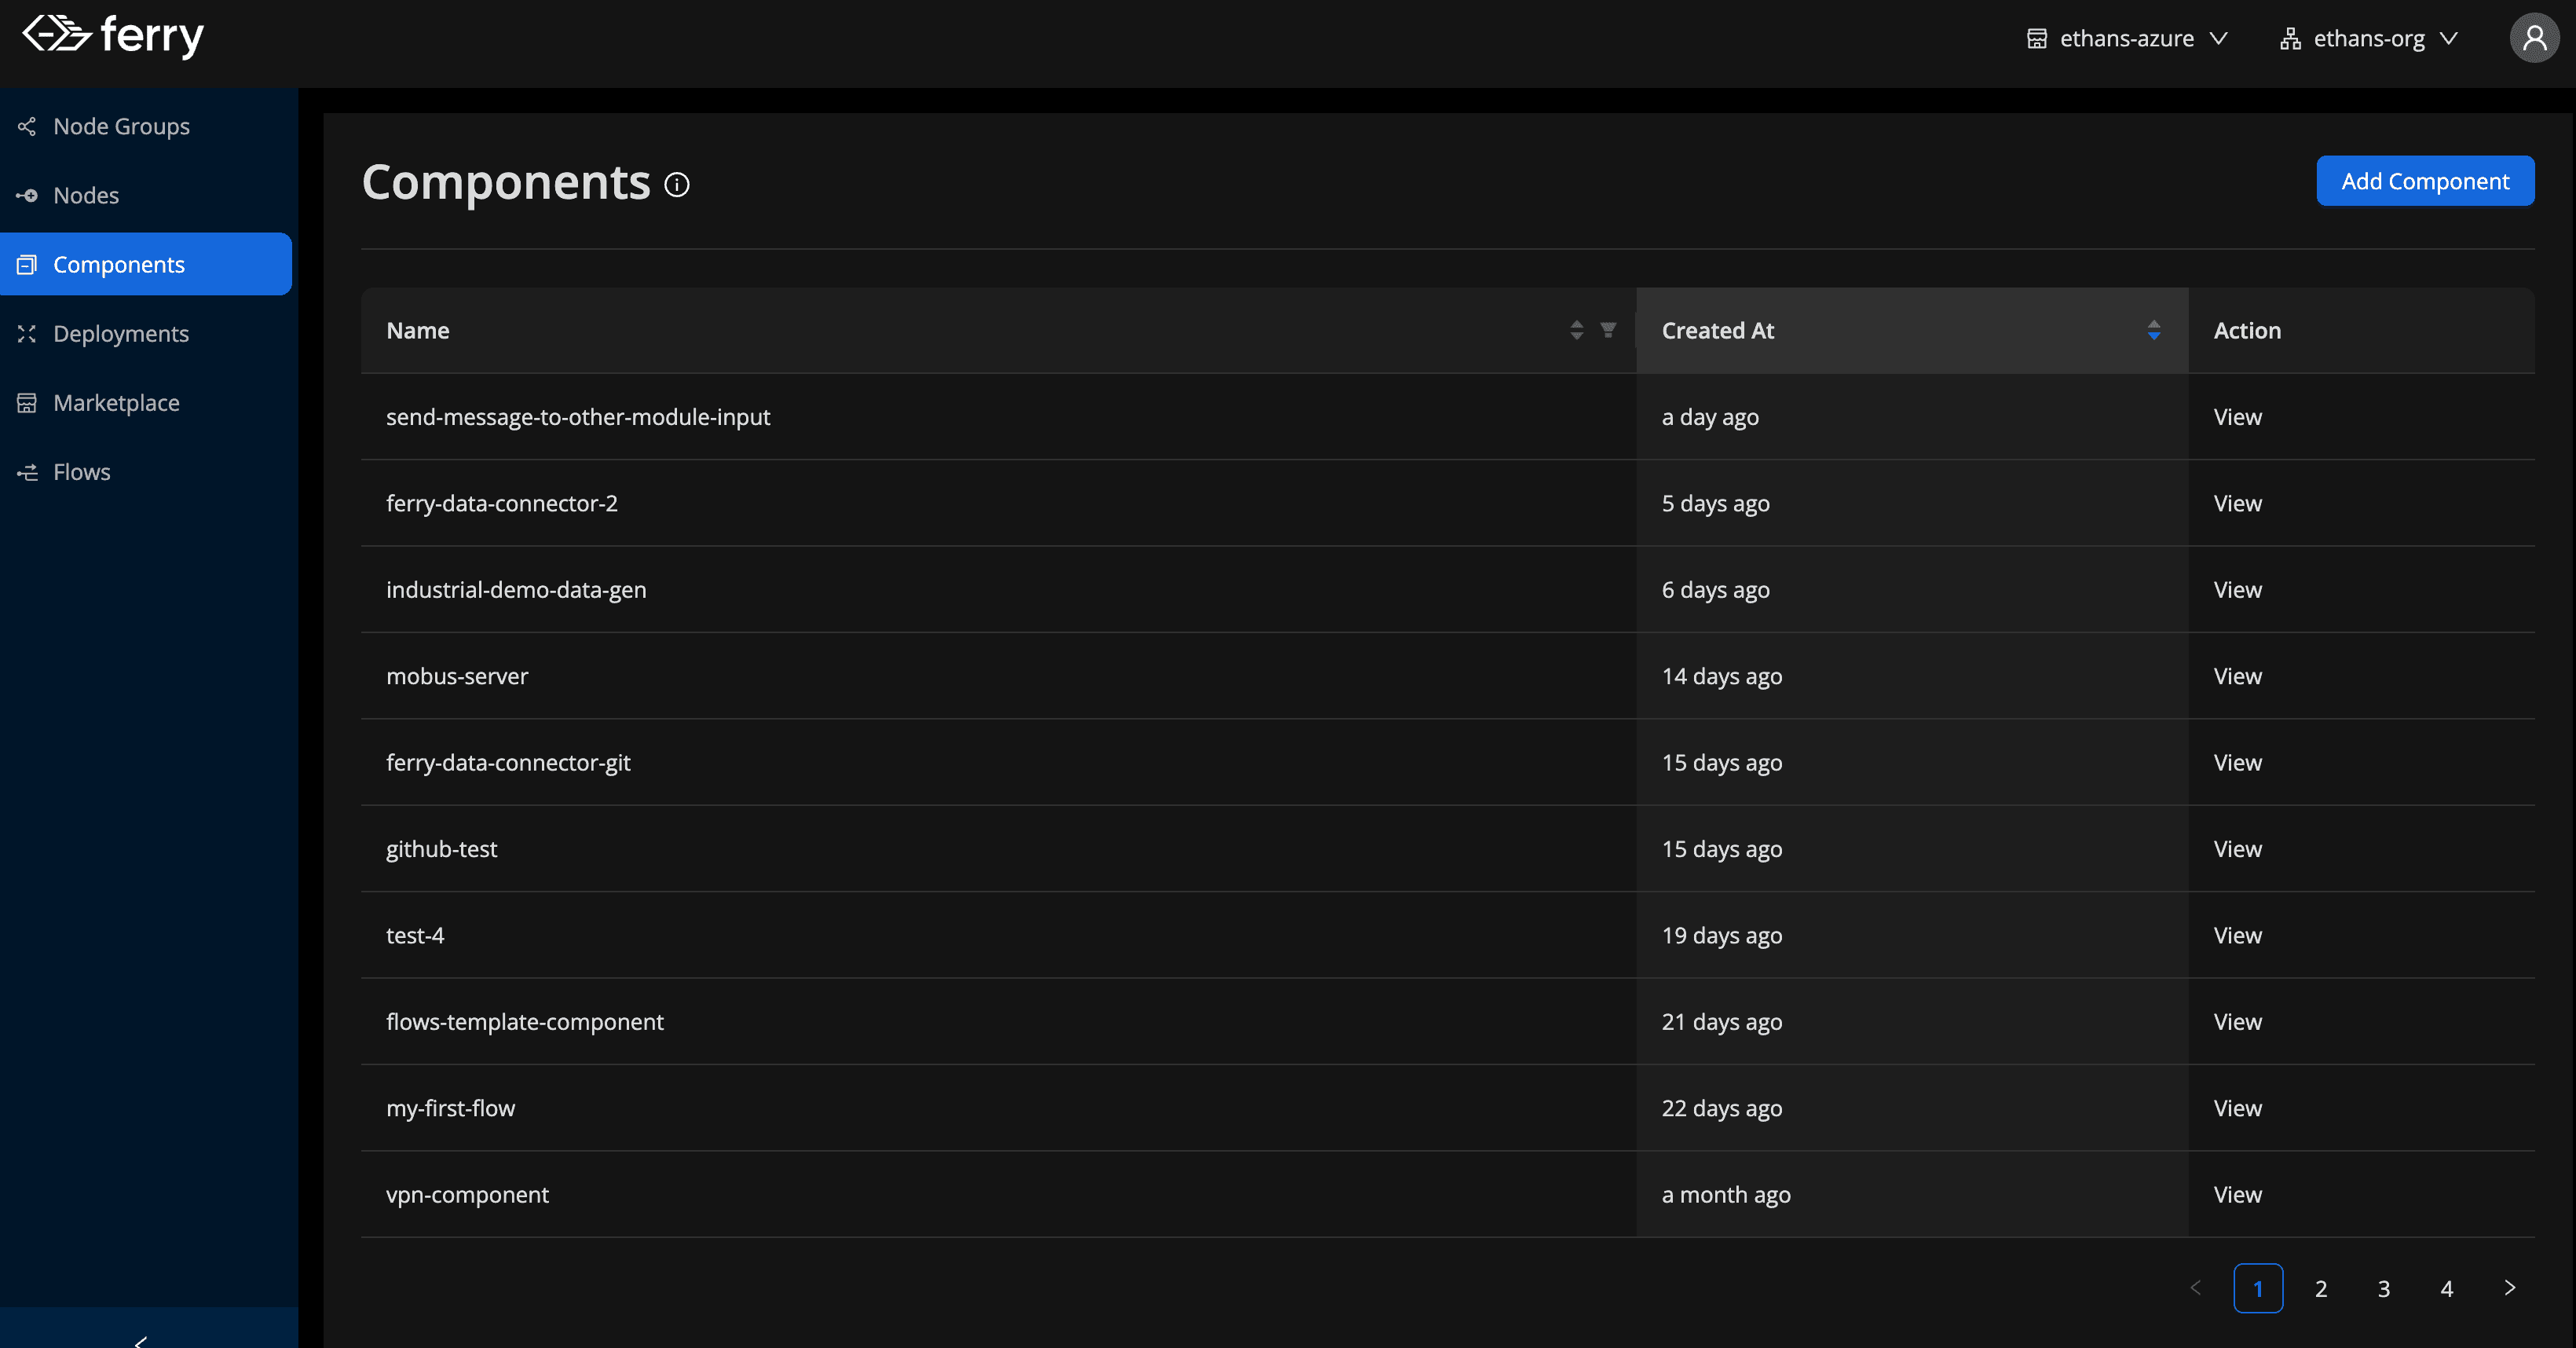The width and height of the screenshot is (2576, 1348).
Task: Click the Nodes sidebar icon
Action: [27, 195]
